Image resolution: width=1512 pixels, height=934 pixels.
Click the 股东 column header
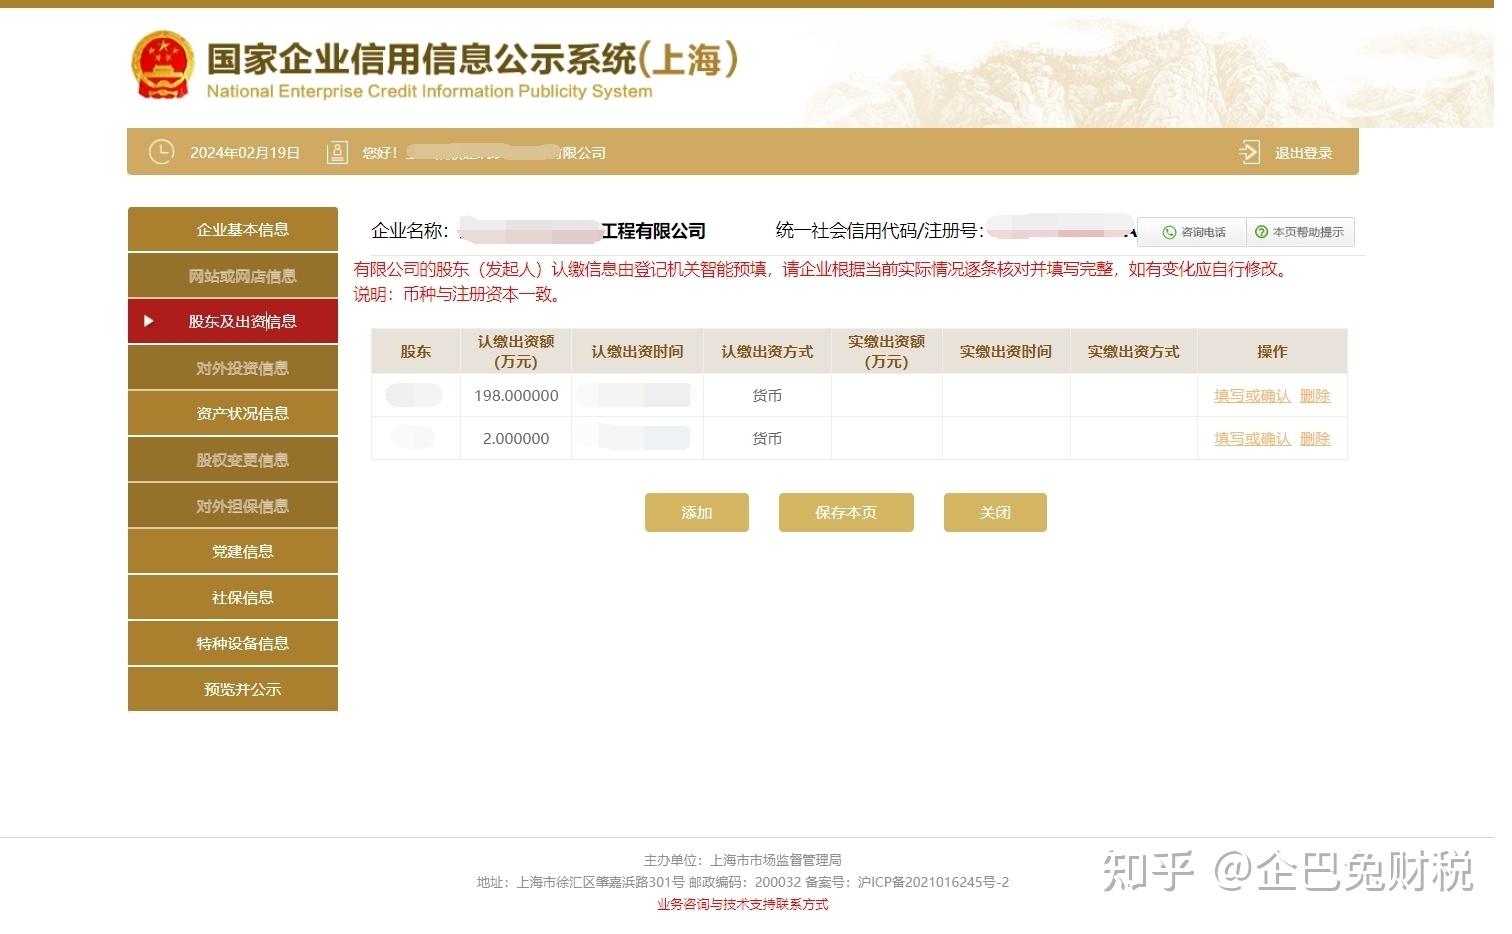point(416,352)
